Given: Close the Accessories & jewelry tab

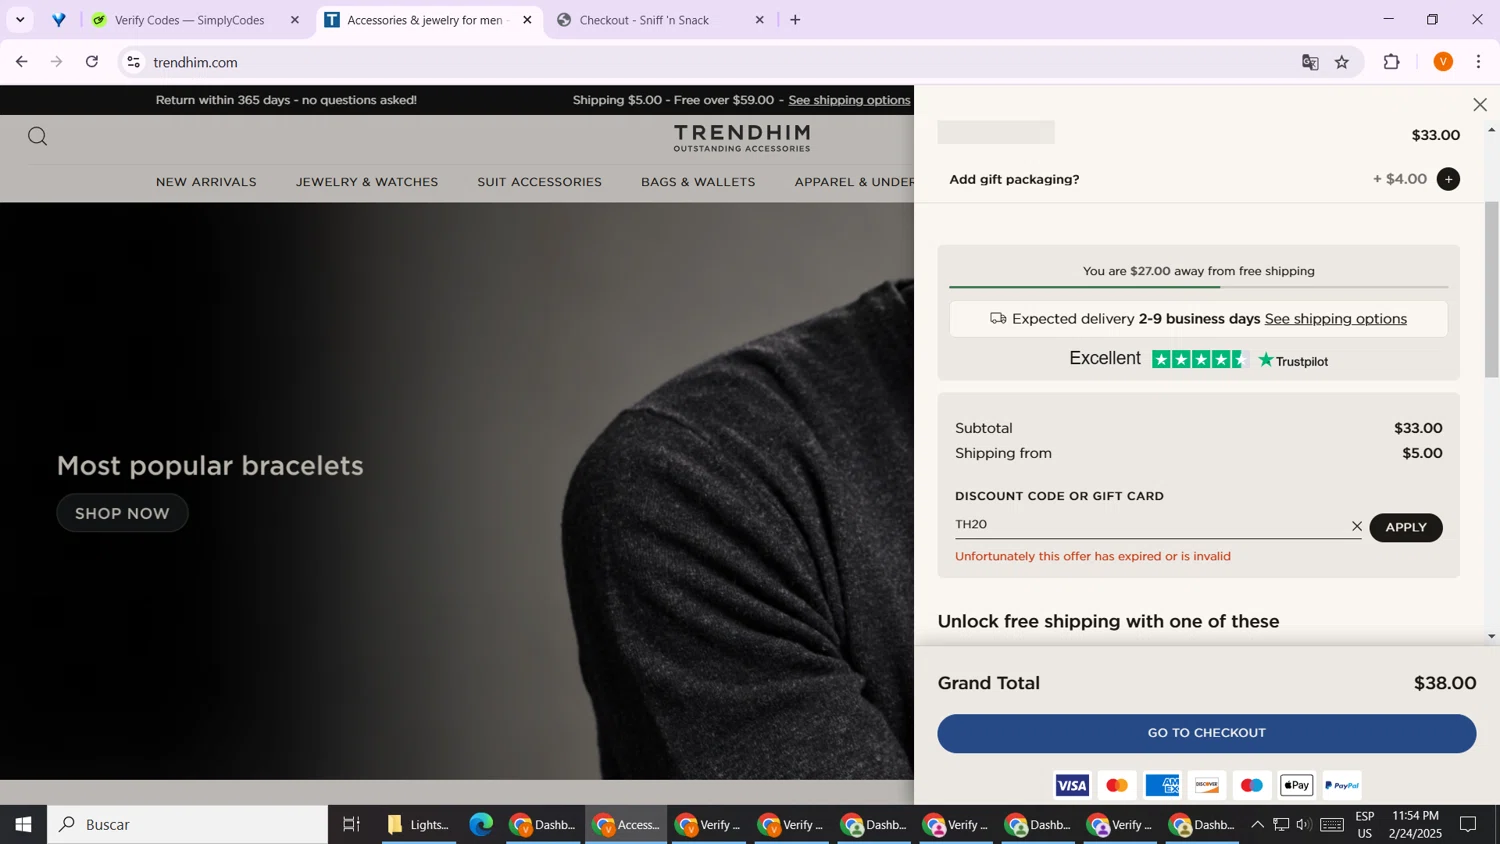Looking at the screenshot, I should [527, 20].
